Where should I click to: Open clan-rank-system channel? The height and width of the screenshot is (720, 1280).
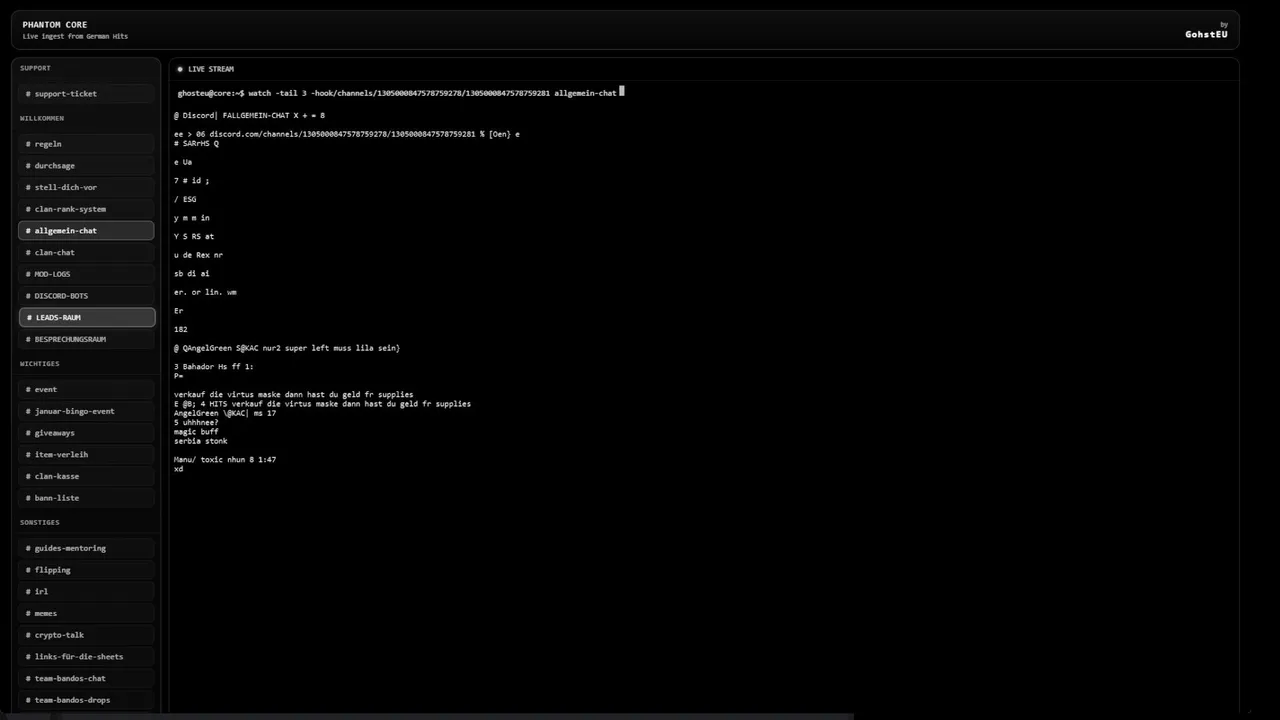point(87,209)
